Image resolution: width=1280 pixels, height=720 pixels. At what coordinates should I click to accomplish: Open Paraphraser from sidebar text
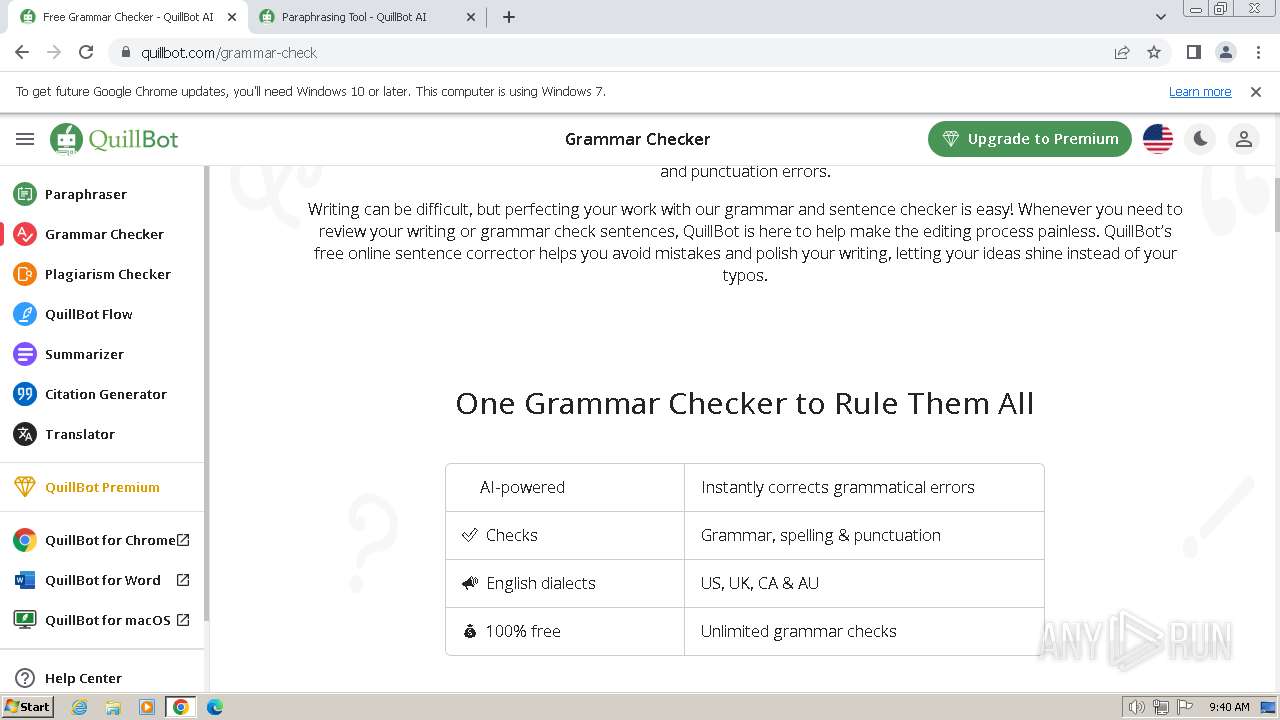(86, 194)
